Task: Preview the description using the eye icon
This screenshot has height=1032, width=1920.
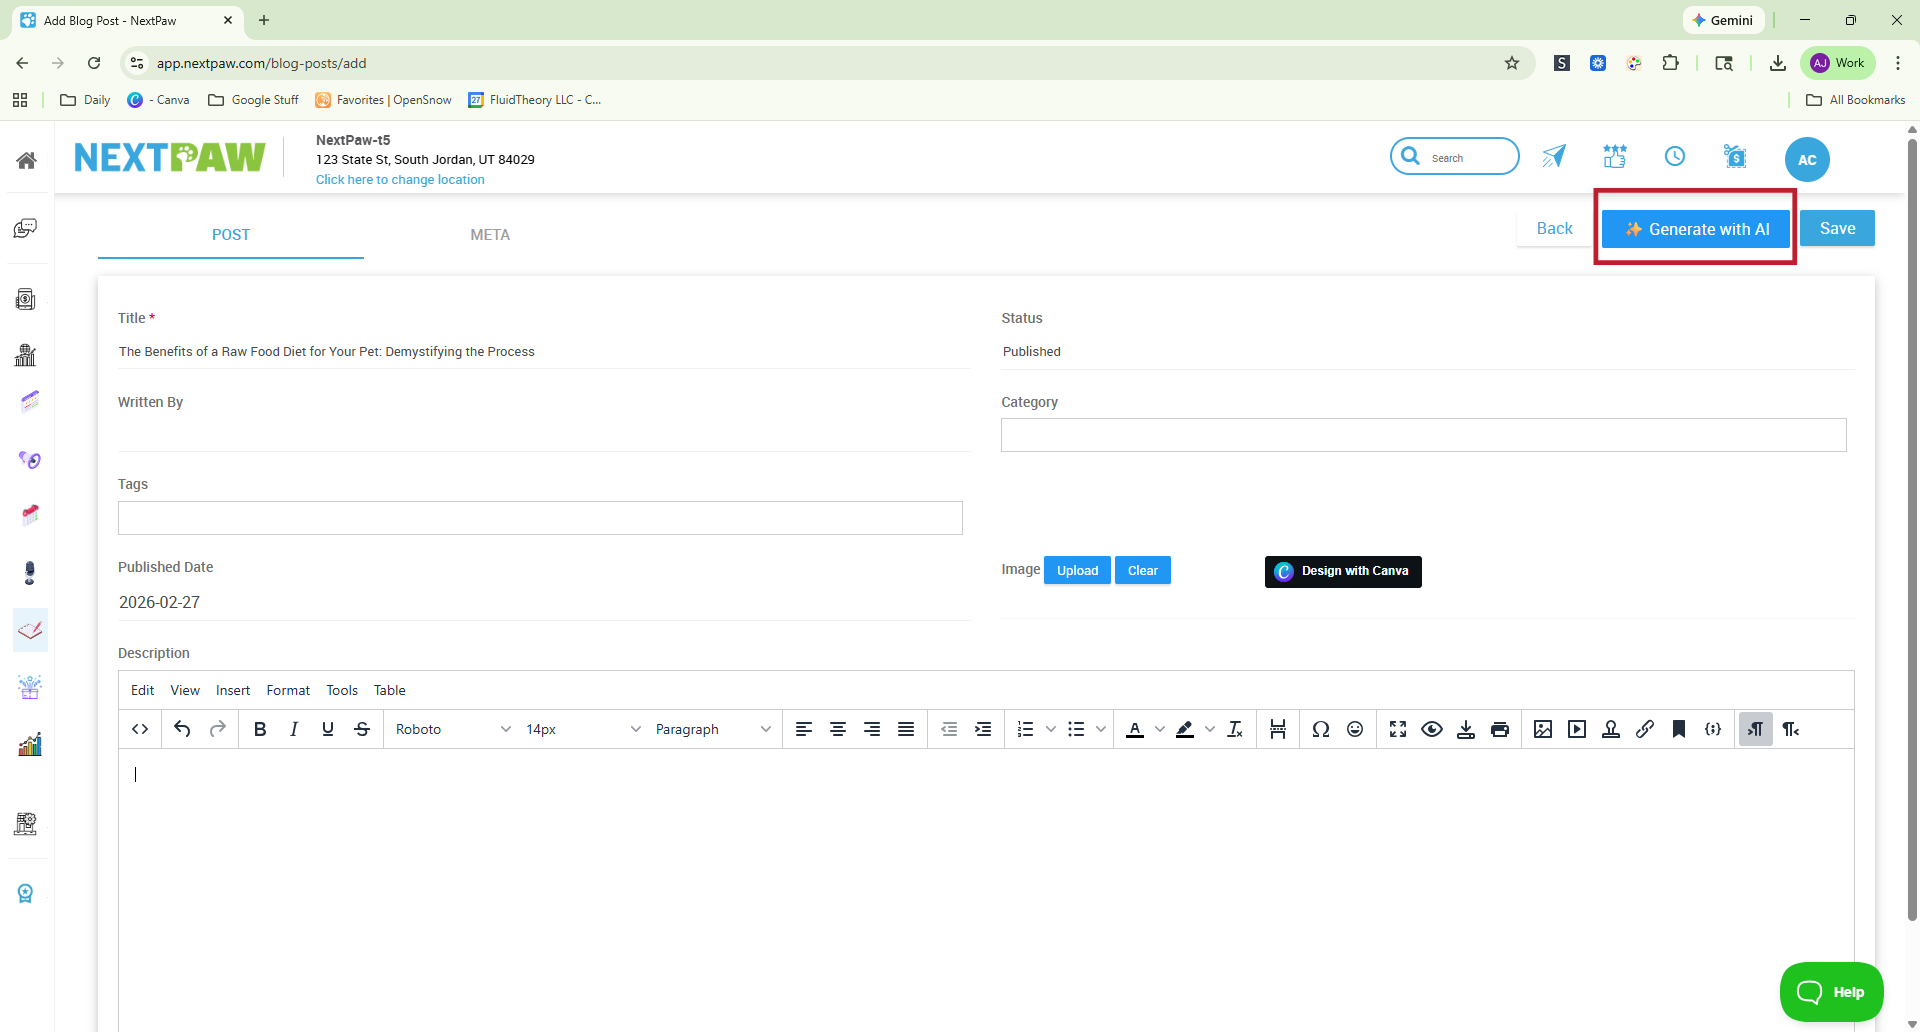Action: coord(1432,729)
